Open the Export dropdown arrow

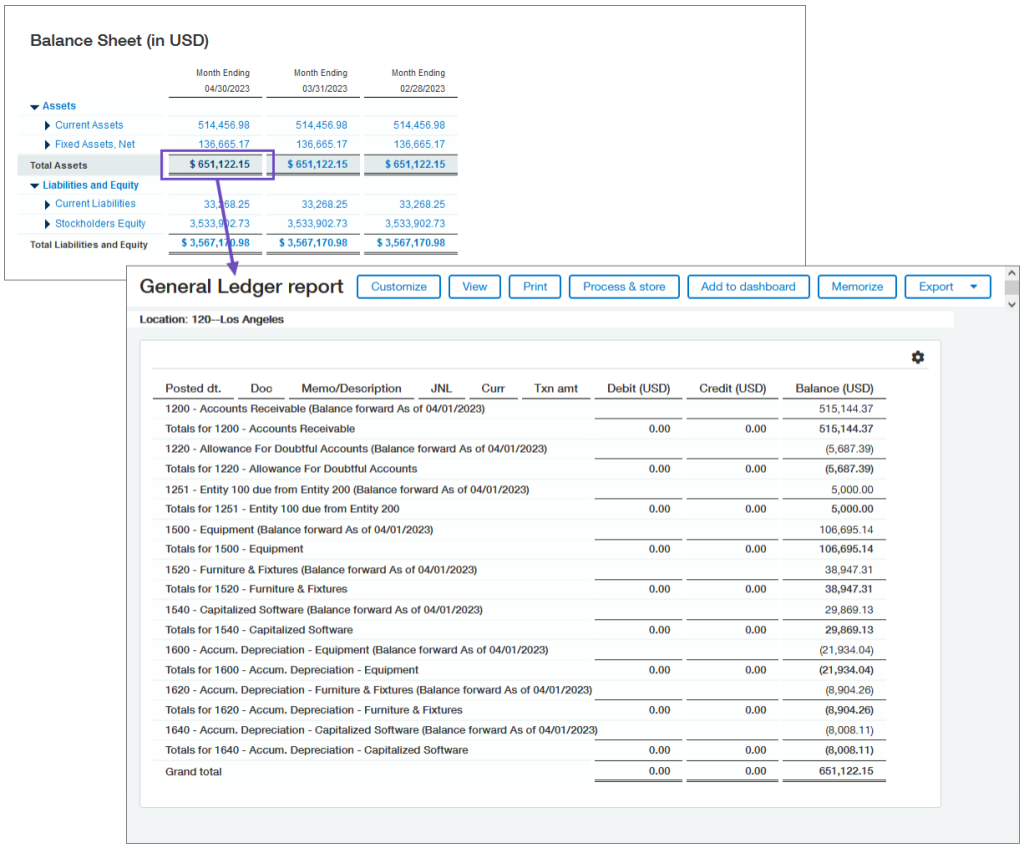click(x=973, y=286)
